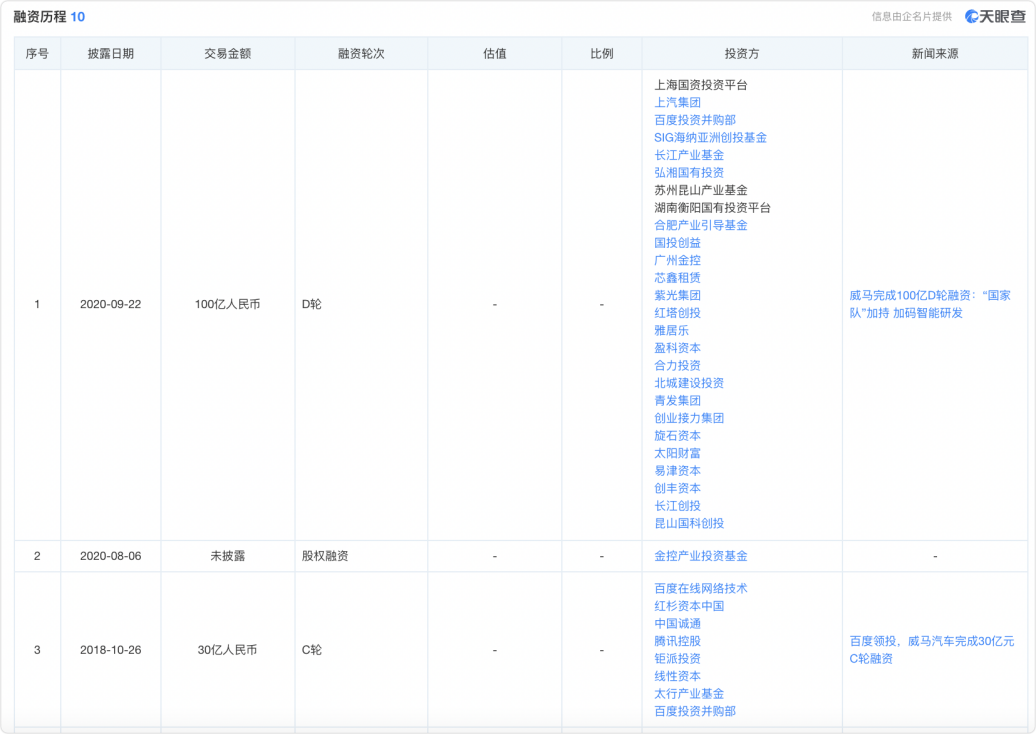Select amount cell 未披露
Image resolution: width=1036 pixels, height=734 pixels.
point(227,556)
